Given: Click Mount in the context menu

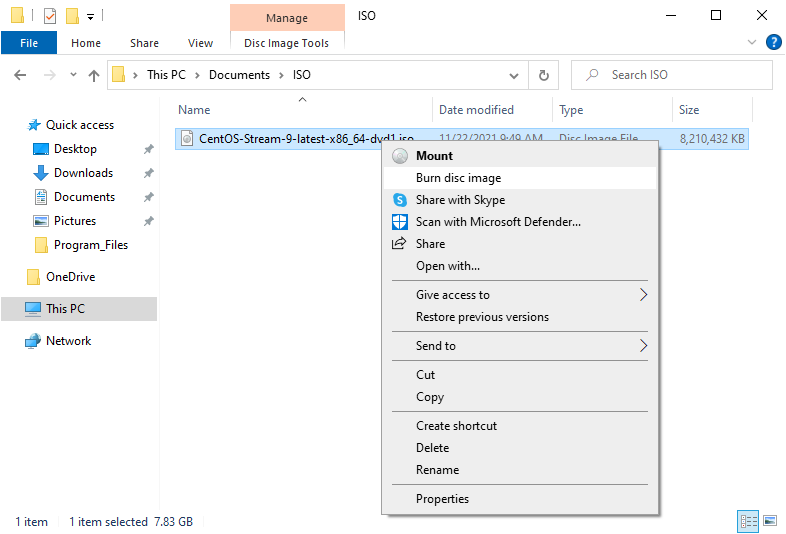Looking at the screenshot, I should point(434,156).
